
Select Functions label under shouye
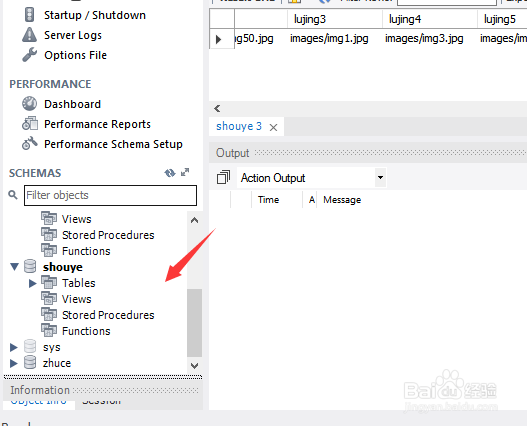pos(86,331)
